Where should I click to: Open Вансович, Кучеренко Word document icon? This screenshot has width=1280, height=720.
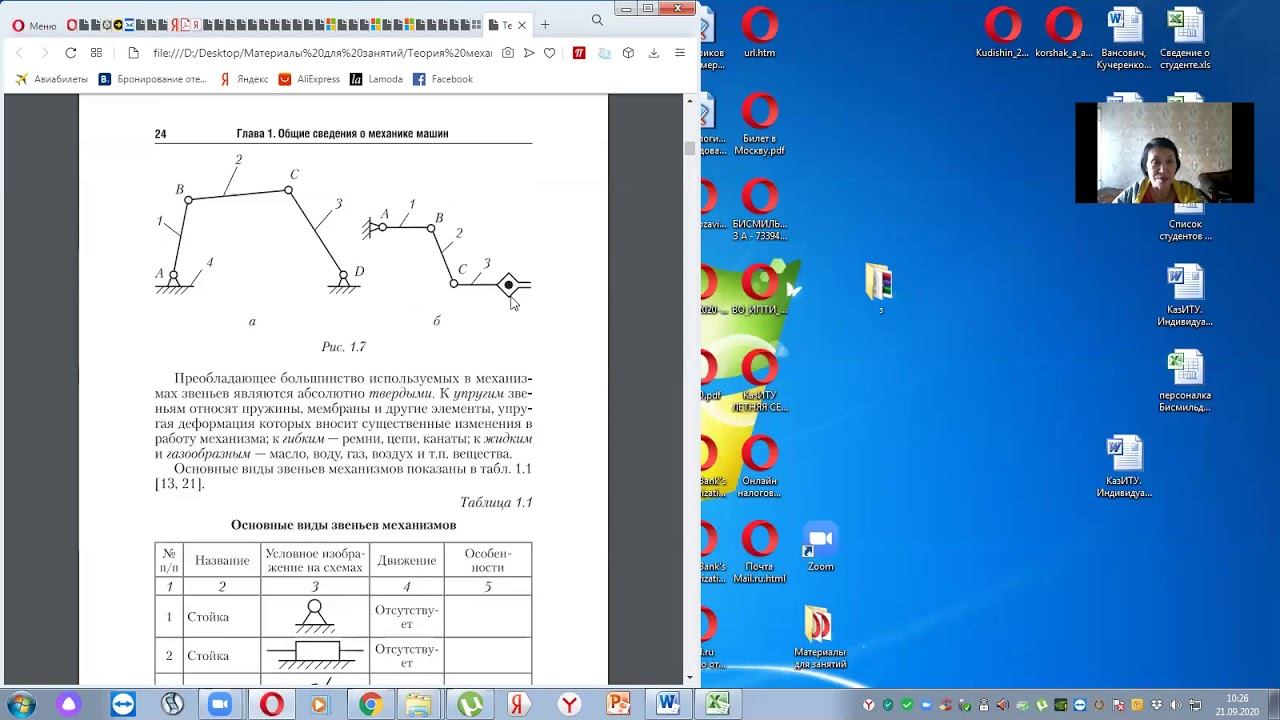[1124, 39]
